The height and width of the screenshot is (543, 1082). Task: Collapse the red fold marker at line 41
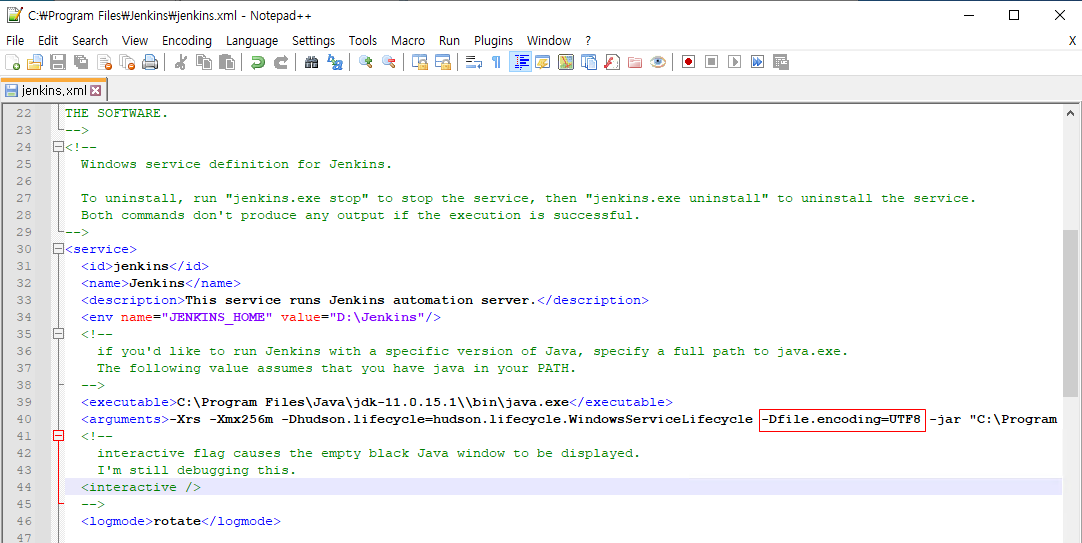pyautogui.click(x=59, y=436)
